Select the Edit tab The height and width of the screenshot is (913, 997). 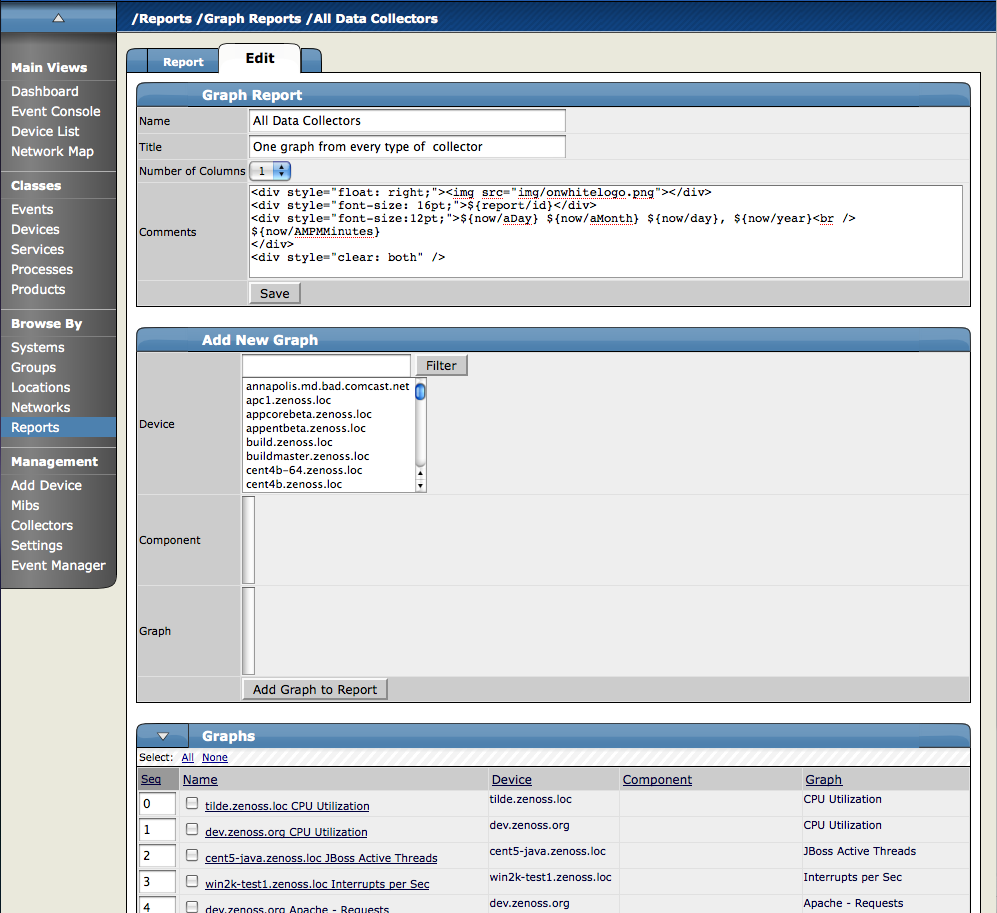point(260,58)
